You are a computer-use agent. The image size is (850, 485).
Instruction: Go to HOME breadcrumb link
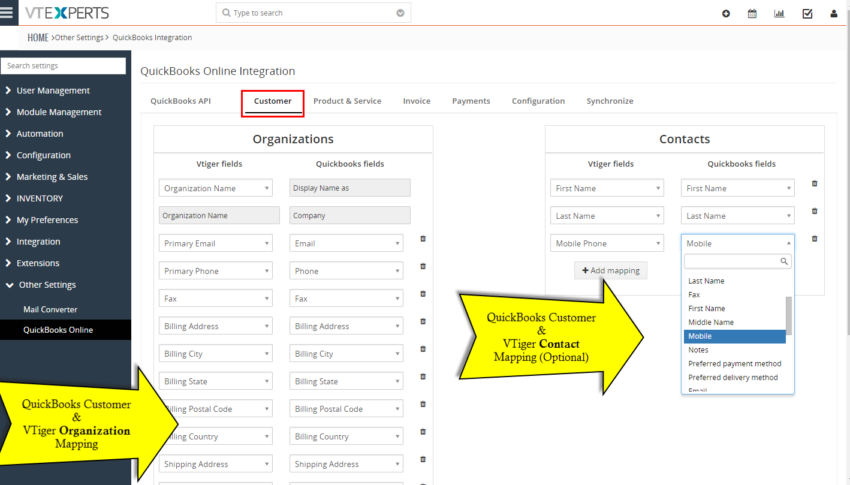38,37
